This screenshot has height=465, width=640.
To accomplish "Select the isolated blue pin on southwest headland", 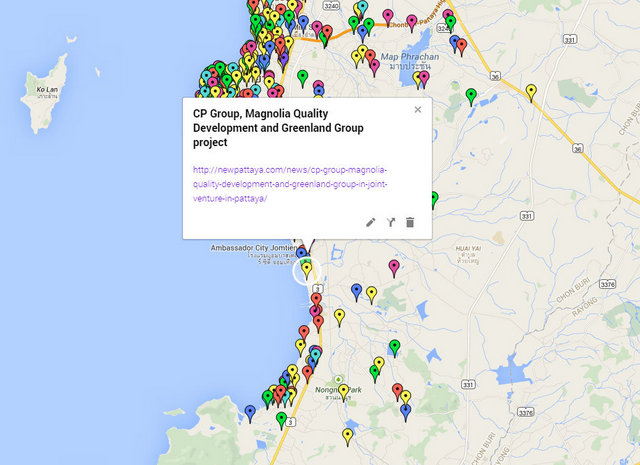I will 250,413.
